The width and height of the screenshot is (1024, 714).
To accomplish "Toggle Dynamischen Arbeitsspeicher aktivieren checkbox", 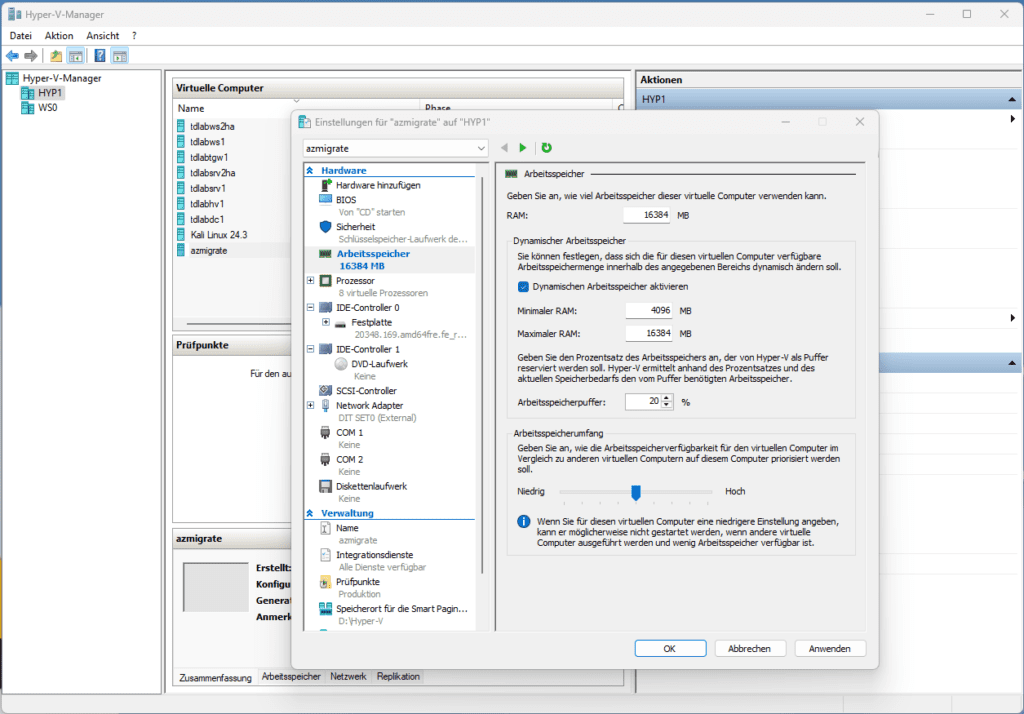I will [523, 286].
